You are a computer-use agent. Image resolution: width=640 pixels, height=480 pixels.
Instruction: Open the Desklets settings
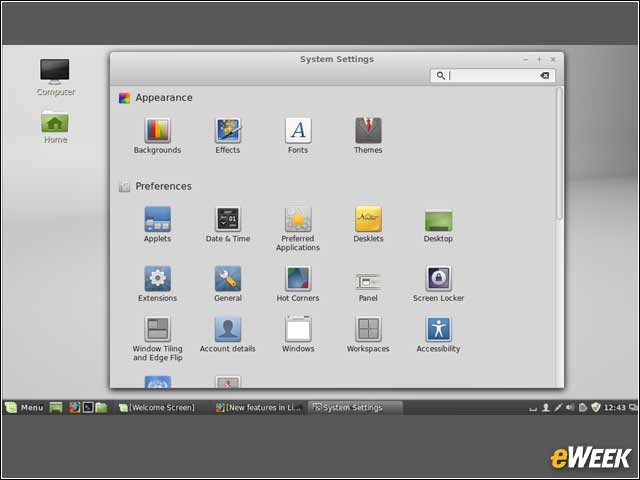tap(368, 225)
